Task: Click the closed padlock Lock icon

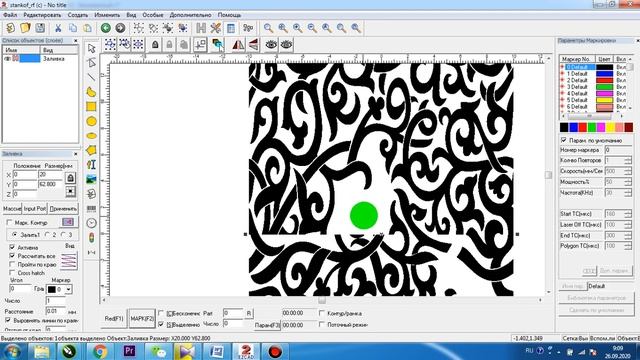Action: point(155,45)
